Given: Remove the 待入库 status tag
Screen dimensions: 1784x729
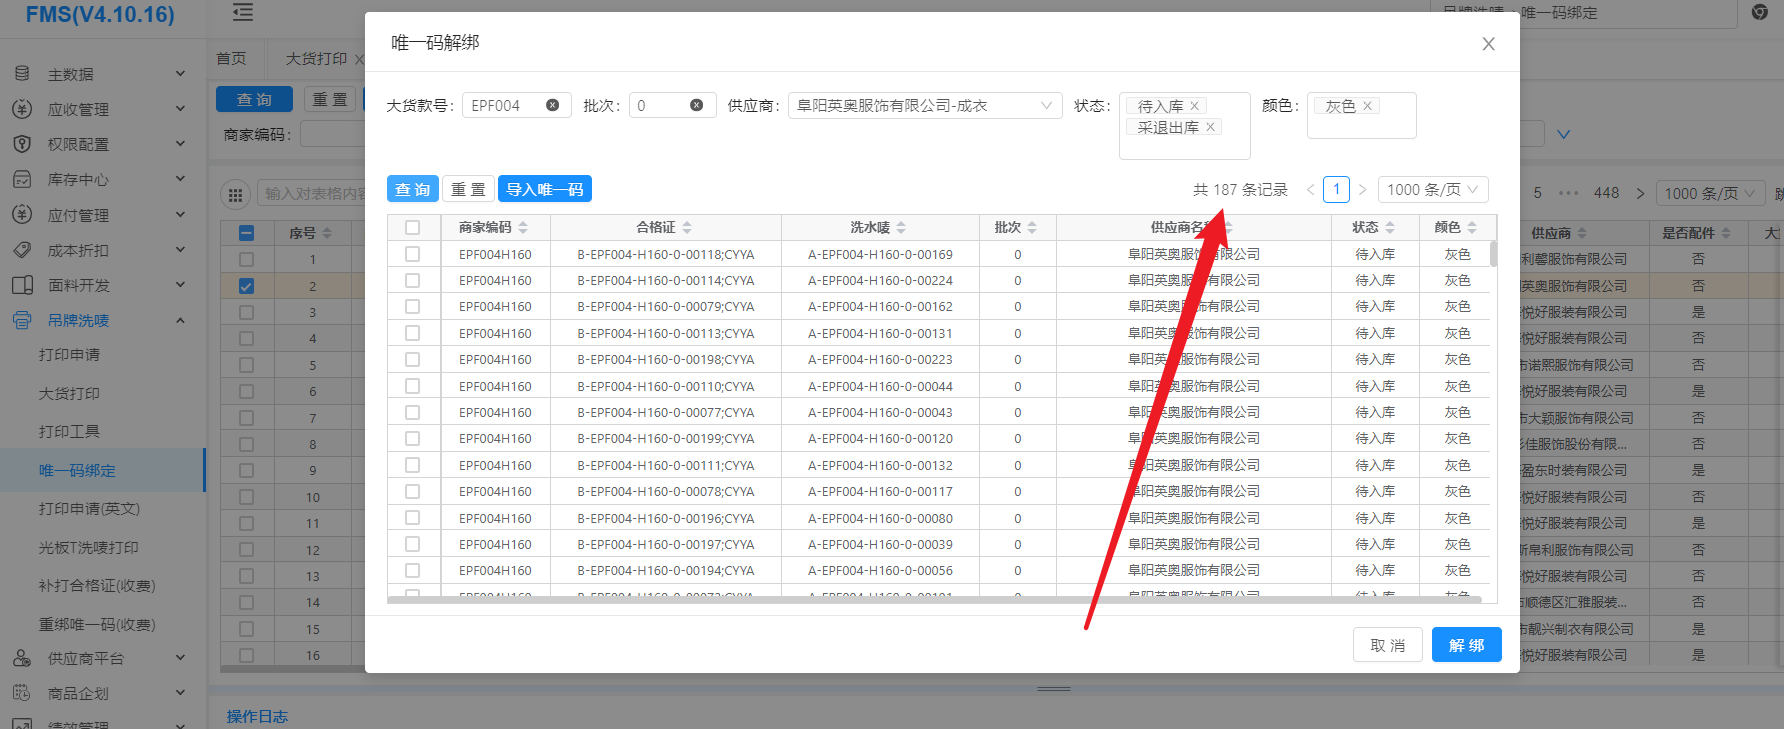Looking at the screenshot, I should (x=1194, y=106).
